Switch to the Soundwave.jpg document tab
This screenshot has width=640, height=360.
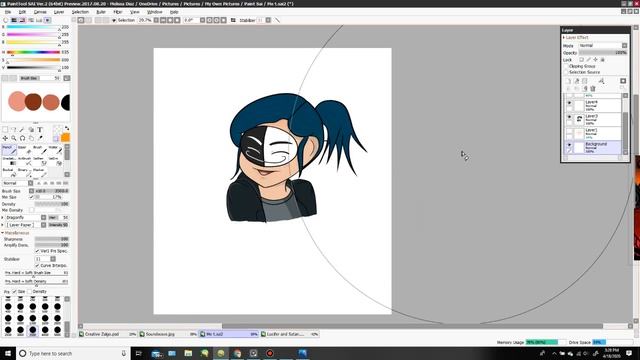pyautogui.click(x=168, y=334)
